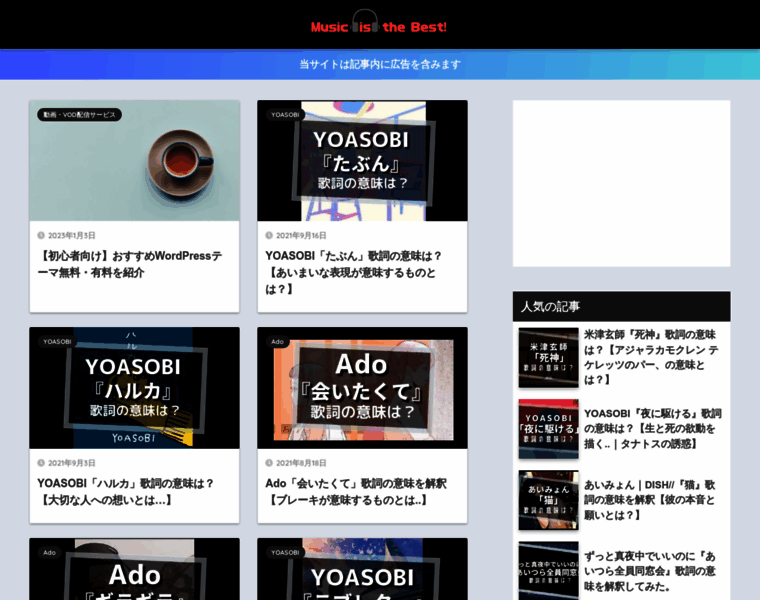Open the おすすめWordPressテーマ article title

[x=130, y=264]
